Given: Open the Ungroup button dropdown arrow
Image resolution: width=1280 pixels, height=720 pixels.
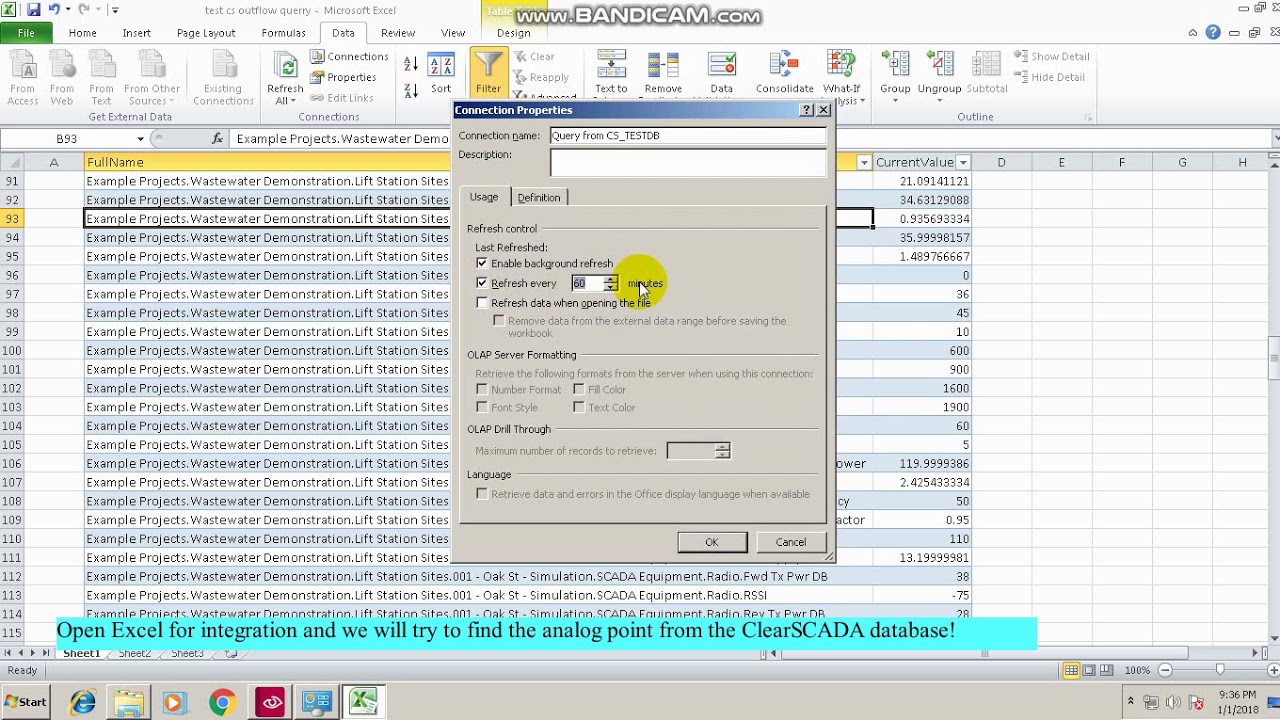Looking at the screenshot, I should click(x=939, y=100).
